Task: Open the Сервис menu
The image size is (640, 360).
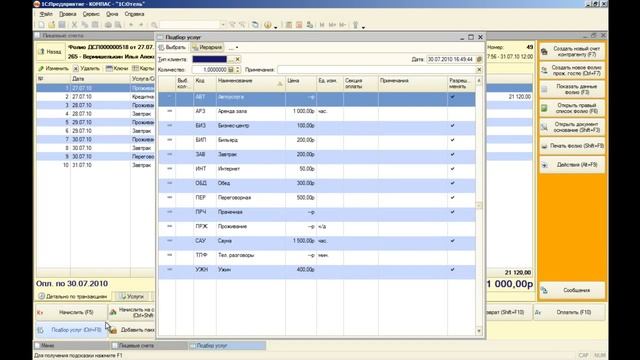Action: point(91,14)
